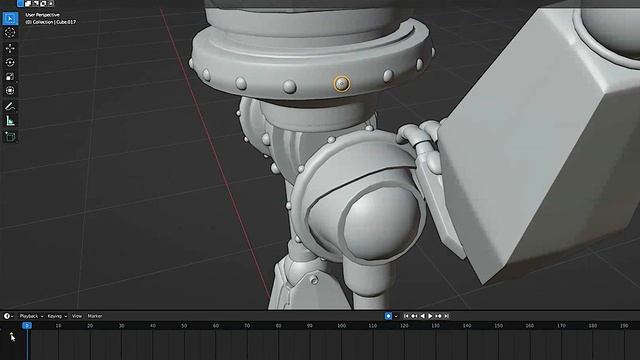This screenshot has width=640, height=360.
Task: Choose the Rotate tool
Action: pos(10,62)
